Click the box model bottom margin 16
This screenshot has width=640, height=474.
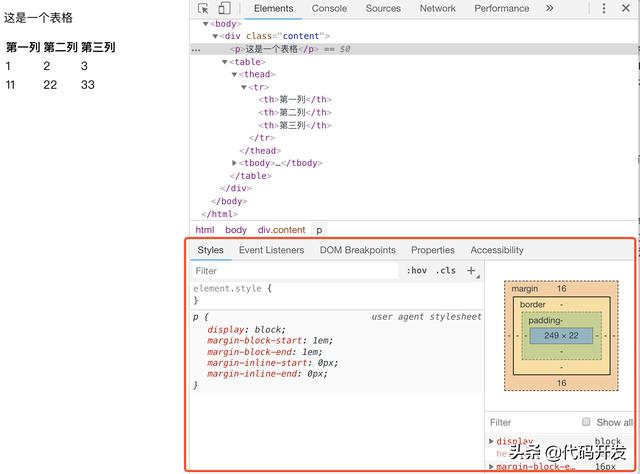tap(561, 383)
